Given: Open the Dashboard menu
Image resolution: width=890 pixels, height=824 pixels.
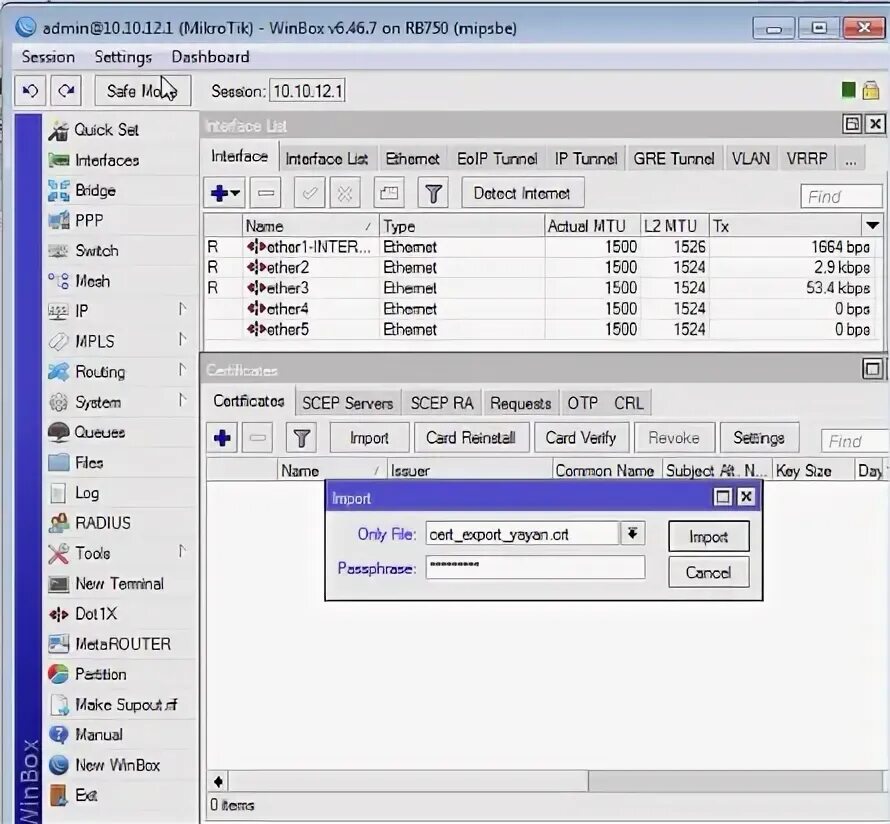Looking at the screenshot, I should 210,57.
